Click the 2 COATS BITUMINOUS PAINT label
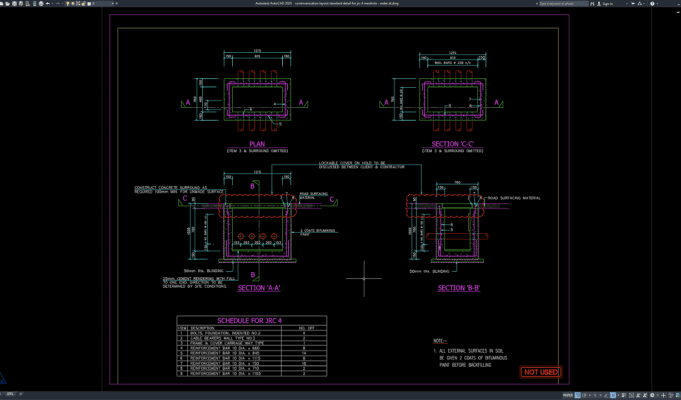The image size is (681, 400). (318, 232)
